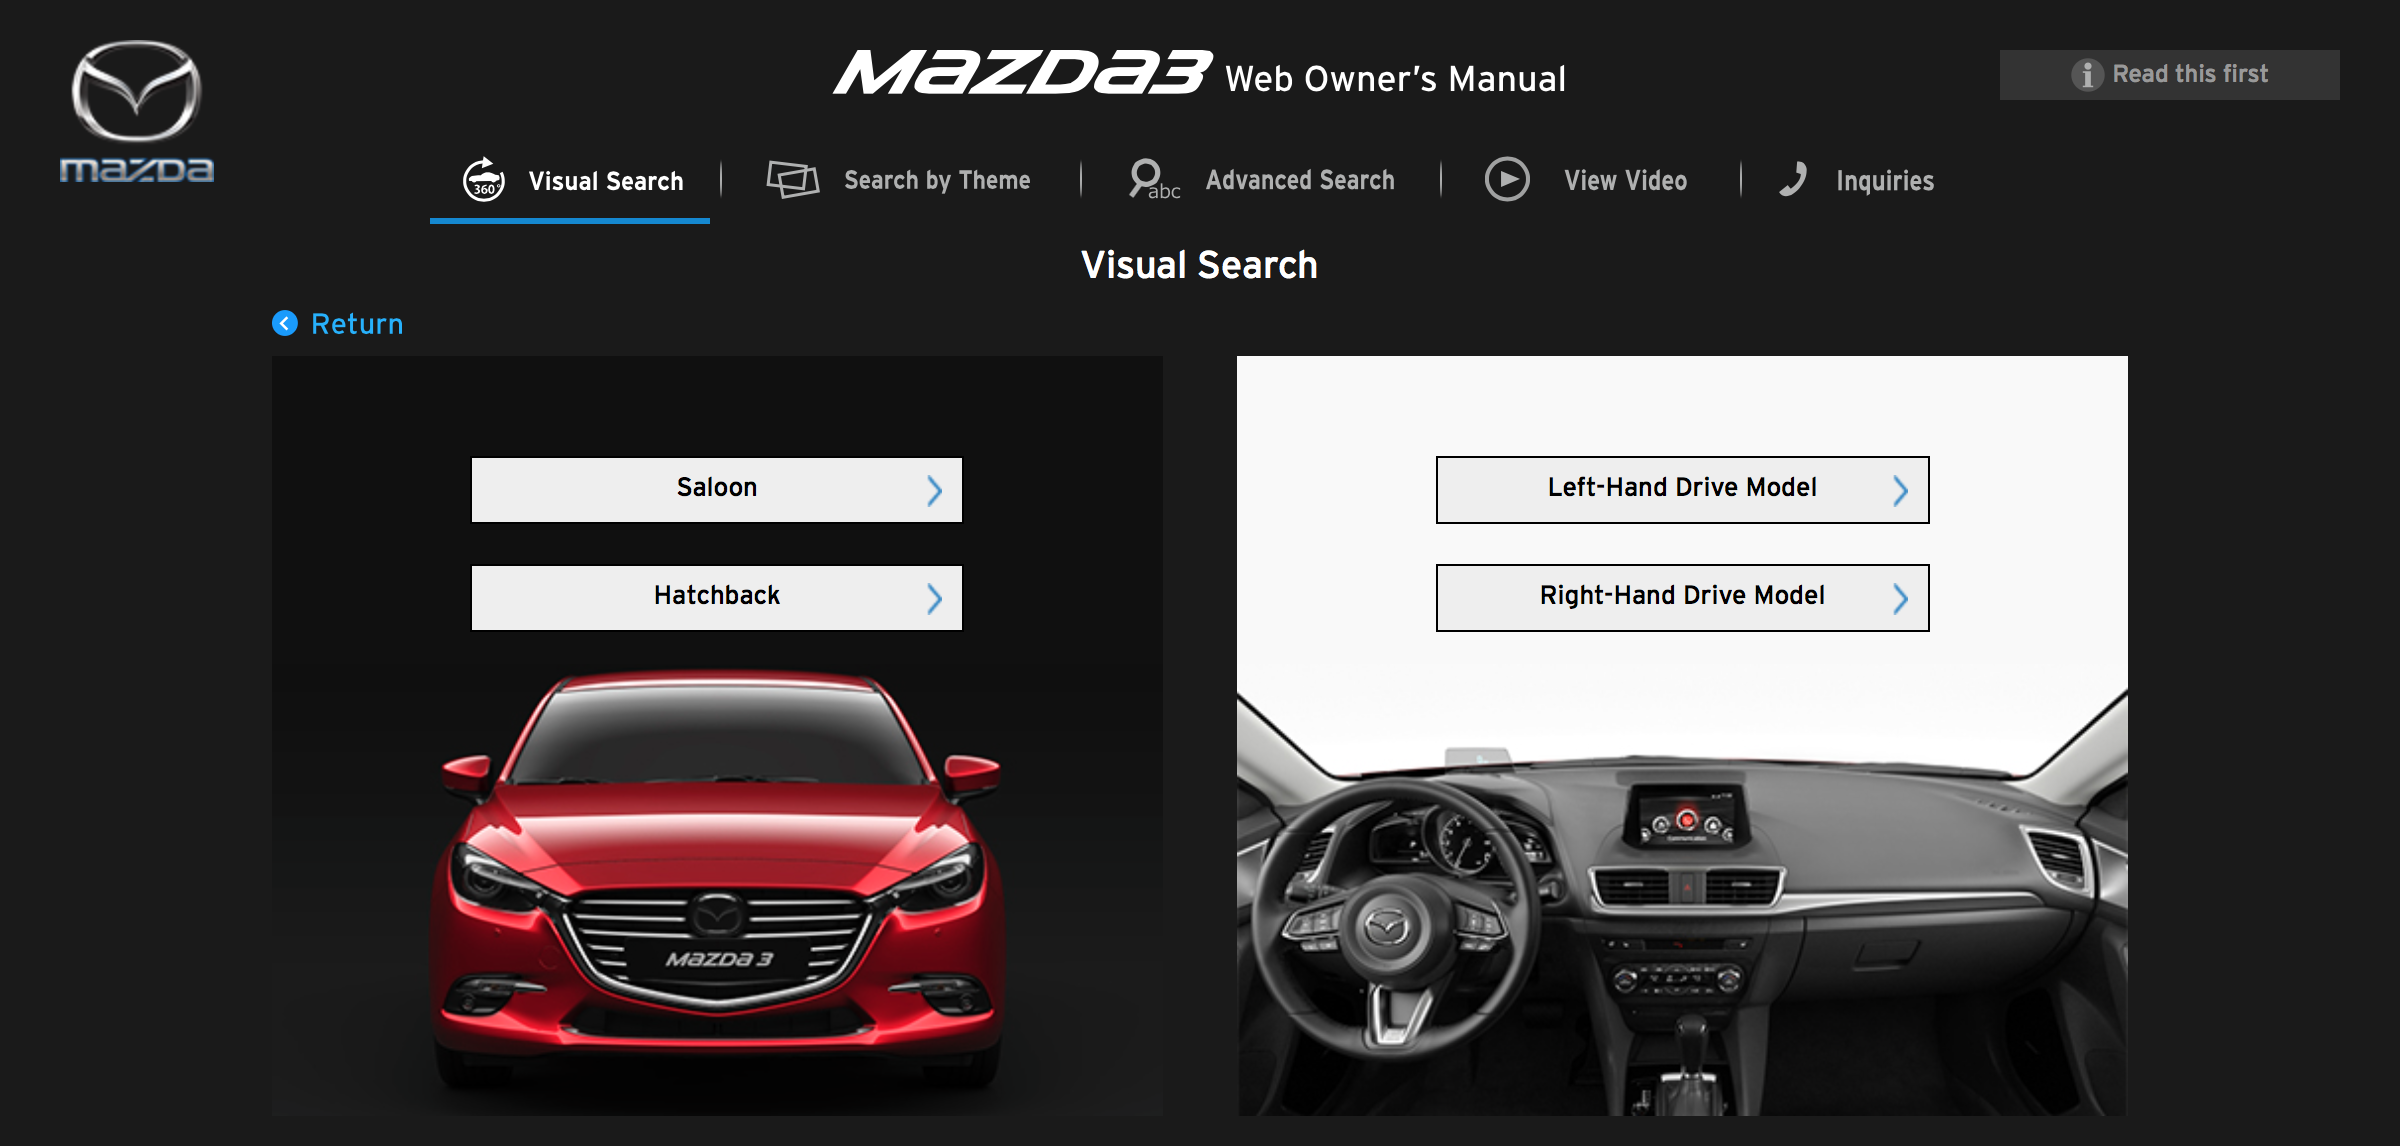This screenshot has width=2400, height=1146.
Task: Click the blue Return back arrow icon
Action: pos(285,323)
